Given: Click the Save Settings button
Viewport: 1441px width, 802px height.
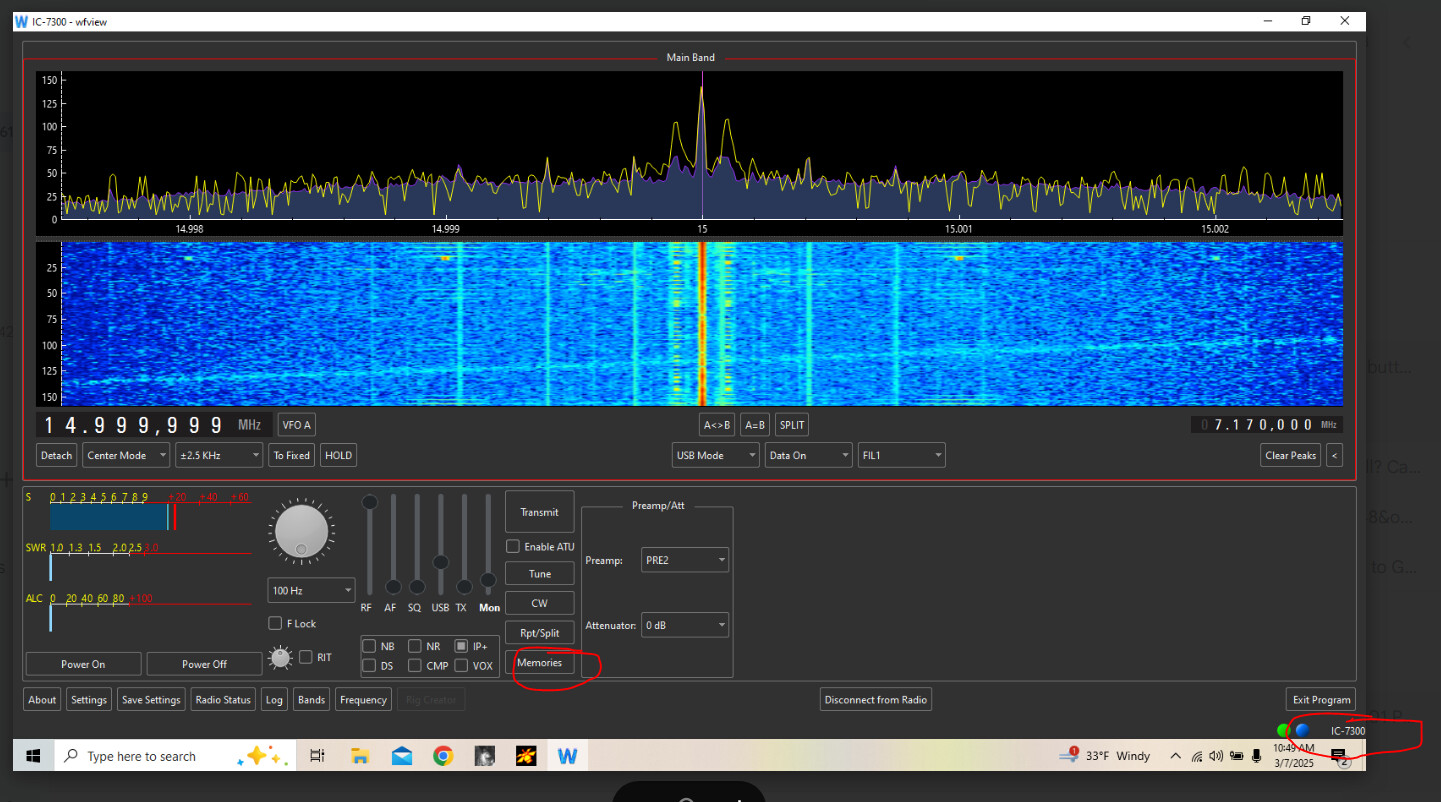Looking at the screenshot, I should (x=151, y=700).
